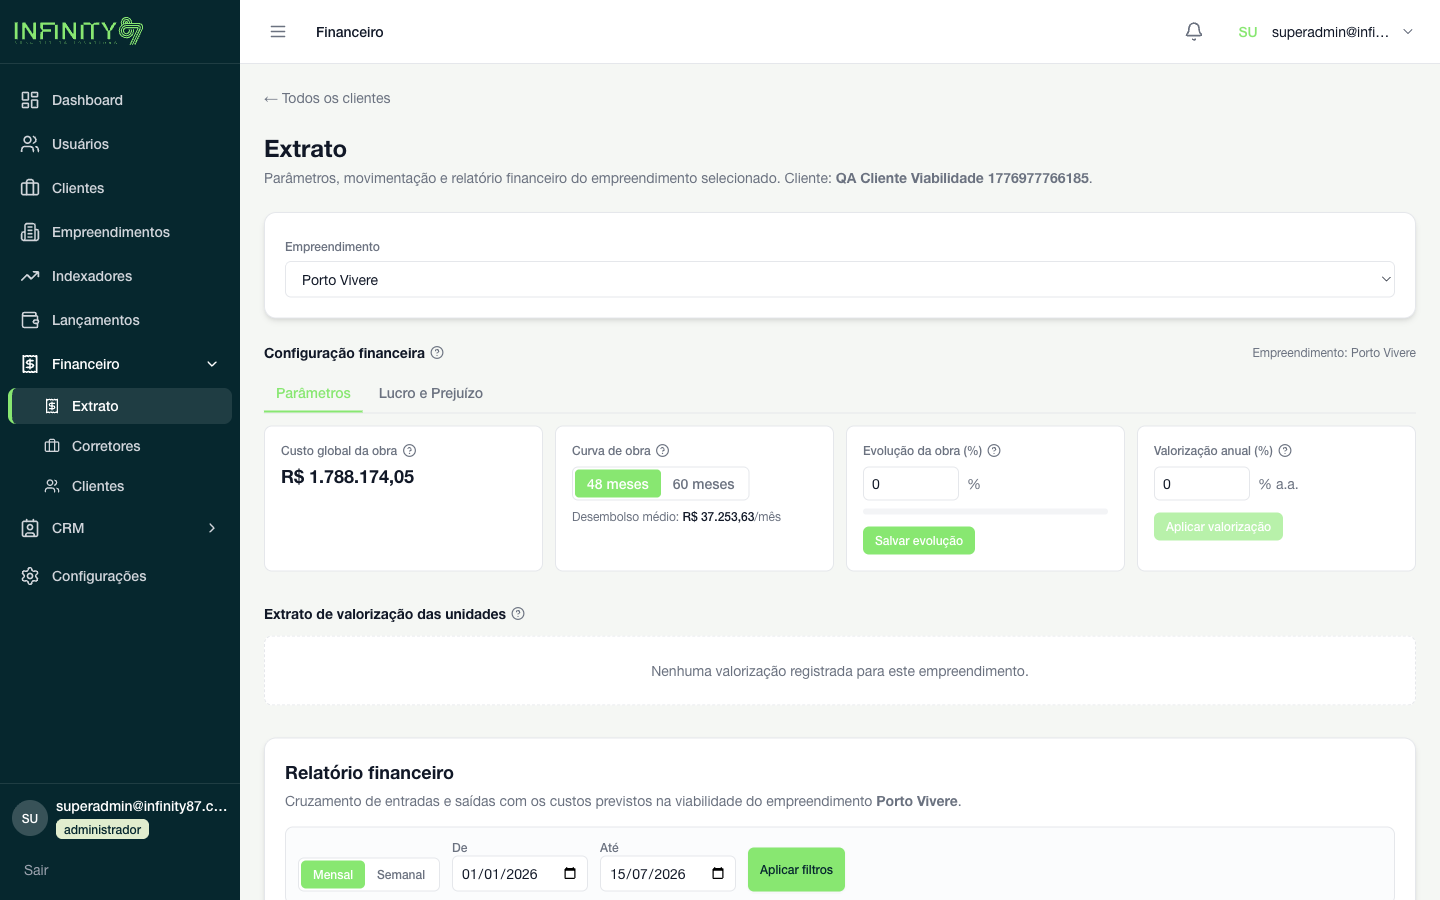
Task: Click the Até date field 15/07/2026
Action: (667, 874)
